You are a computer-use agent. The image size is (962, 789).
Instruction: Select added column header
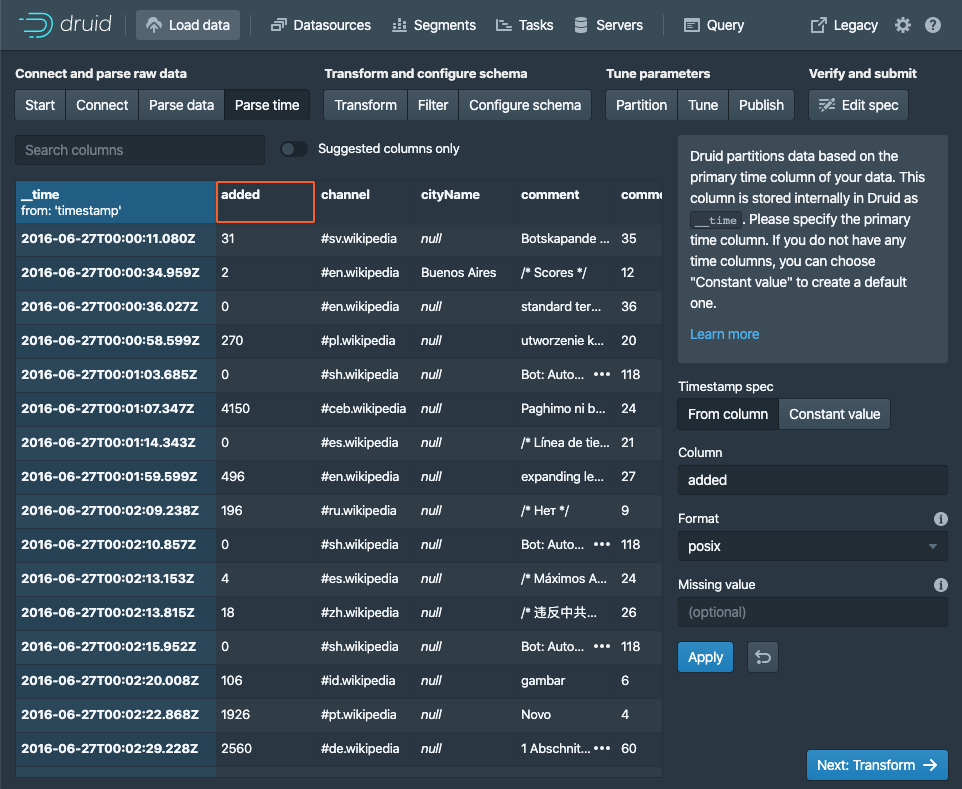(265, 202)
